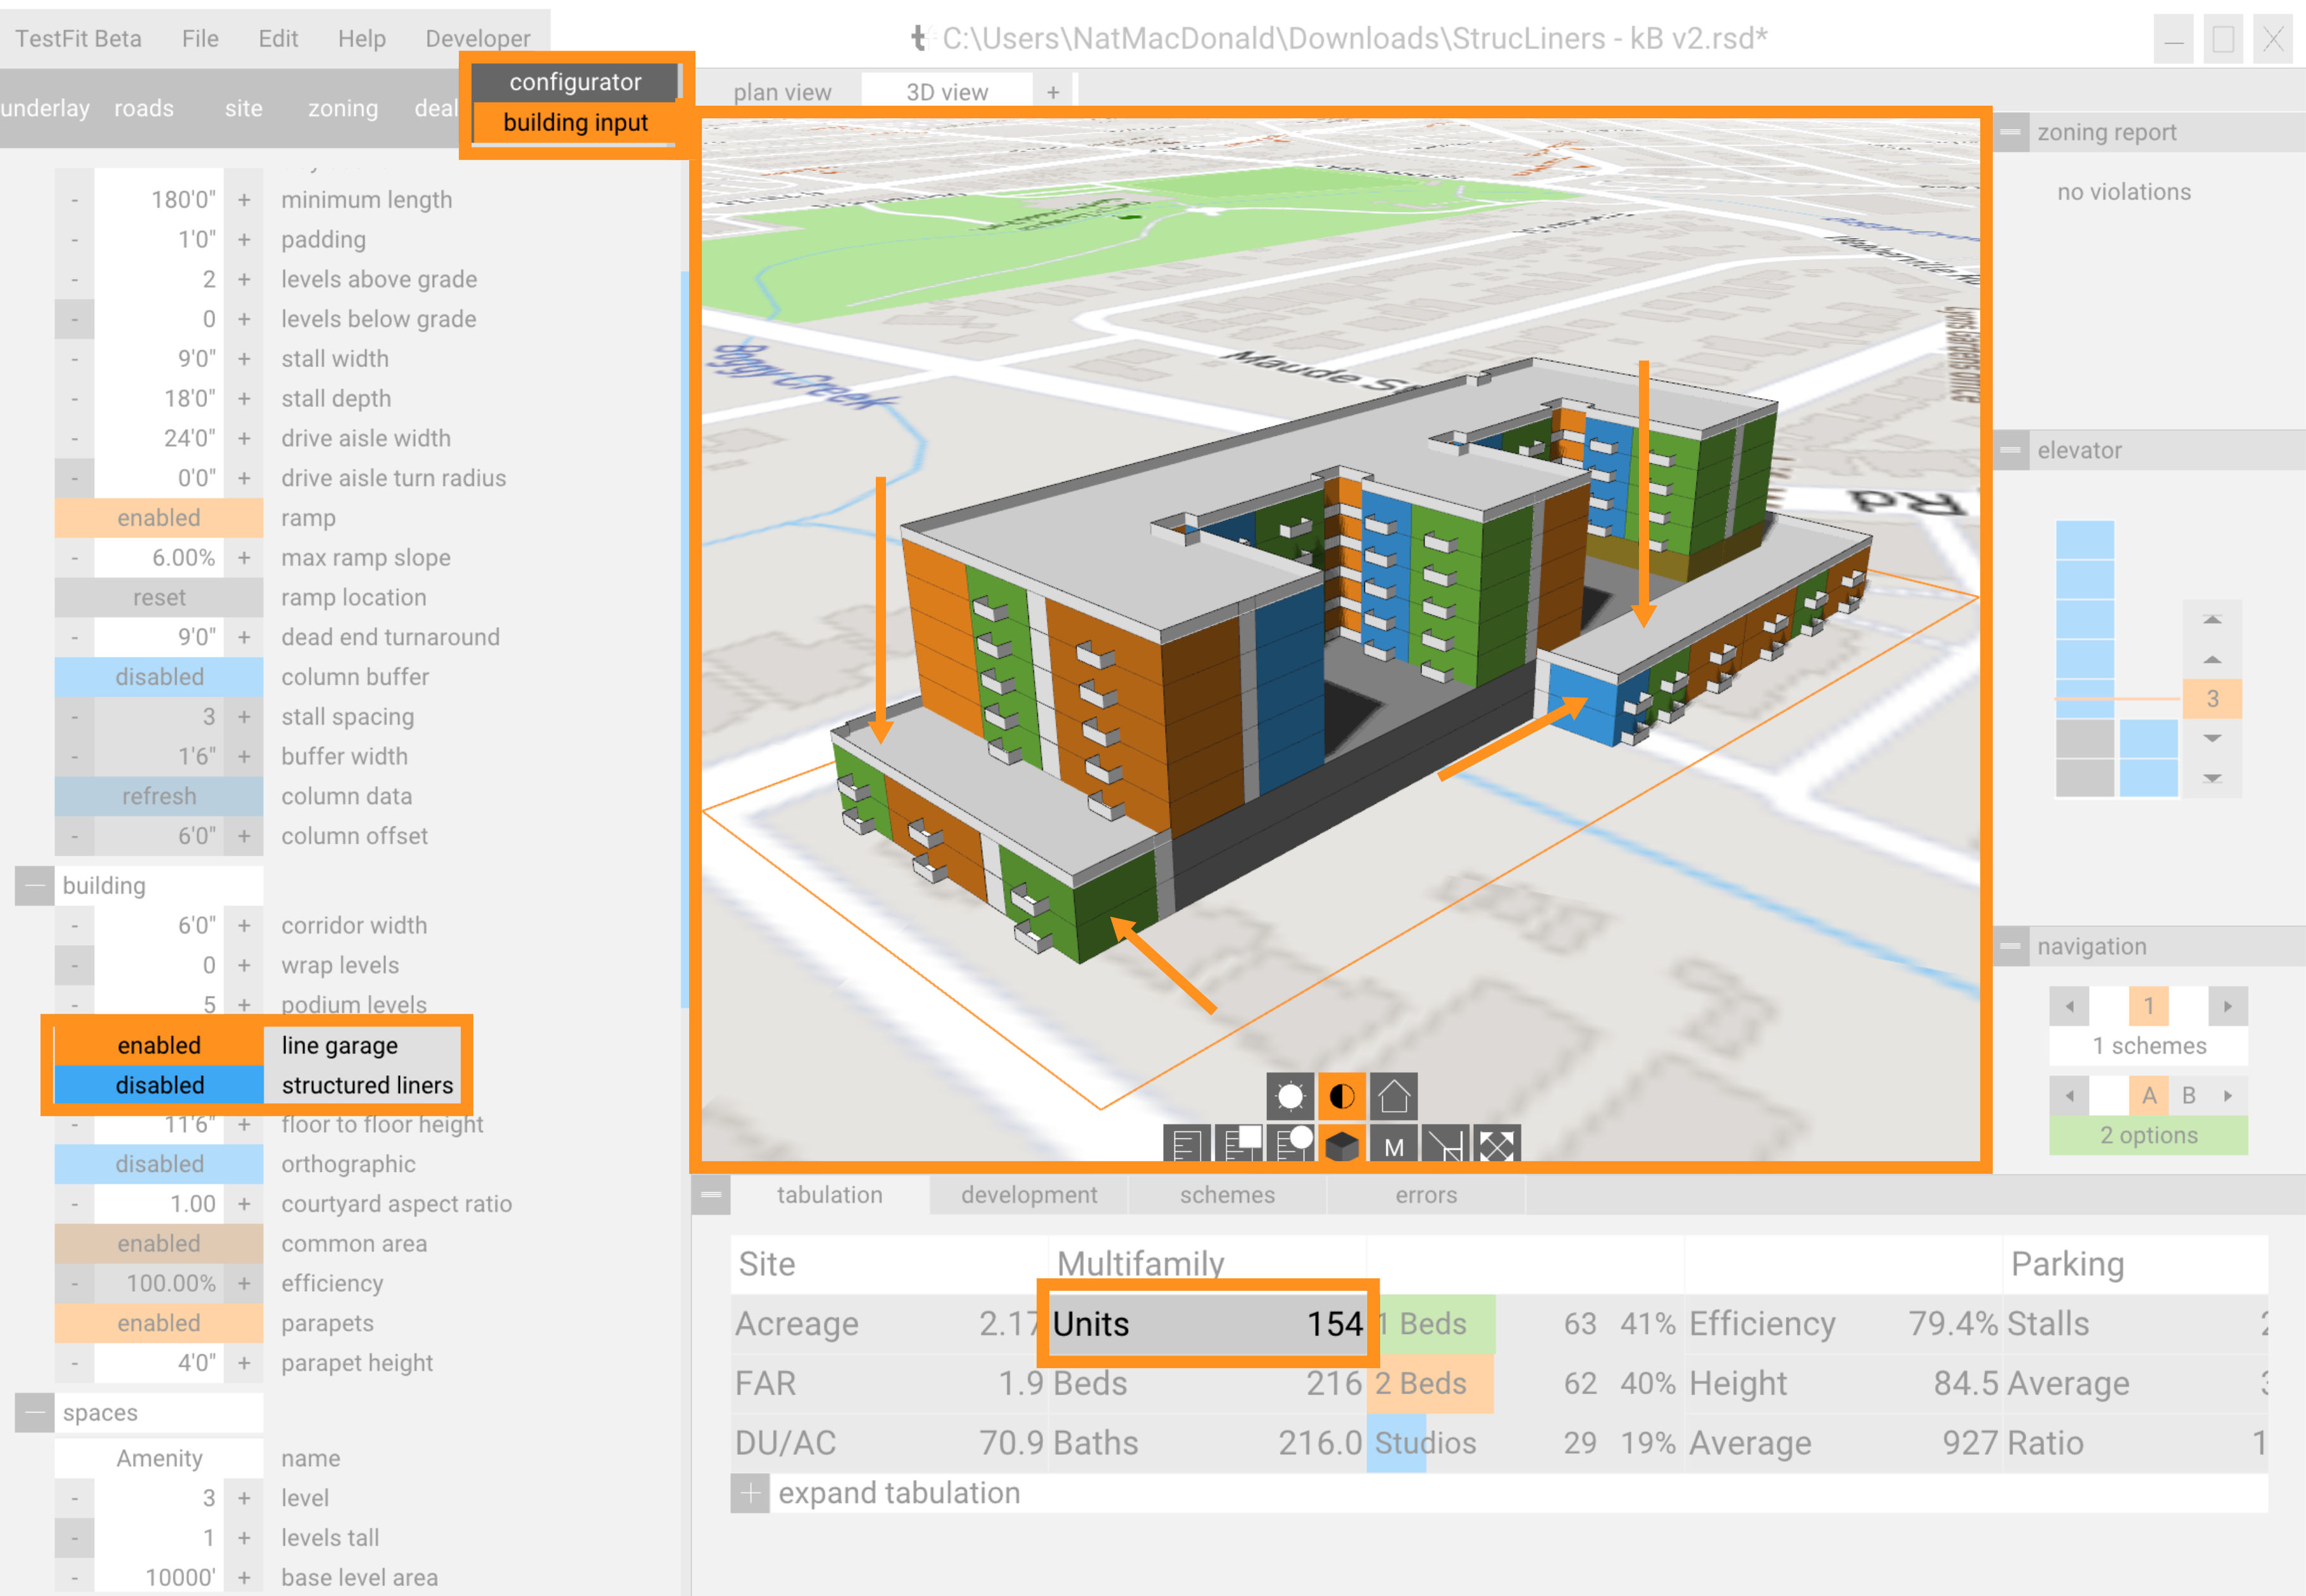2306x1596 pixels.
Task: Toggle the line garage enabled switch
Action: click(159, 1045)
